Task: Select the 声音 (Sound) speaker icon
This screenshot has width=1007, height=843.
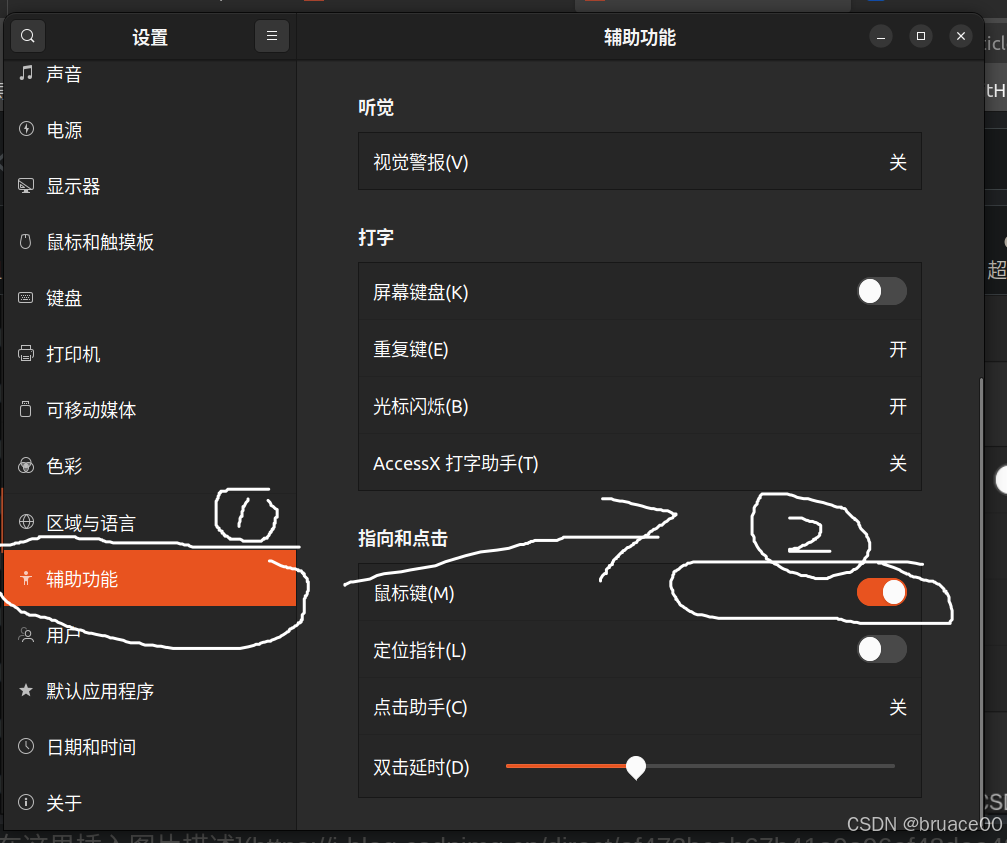Action: pos(26,73)
